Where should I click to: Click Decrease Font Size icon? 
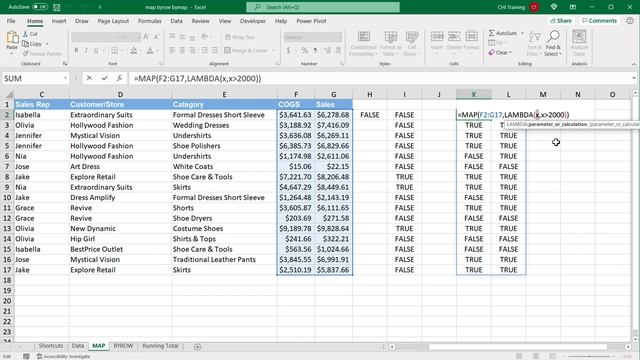(156, 37)
